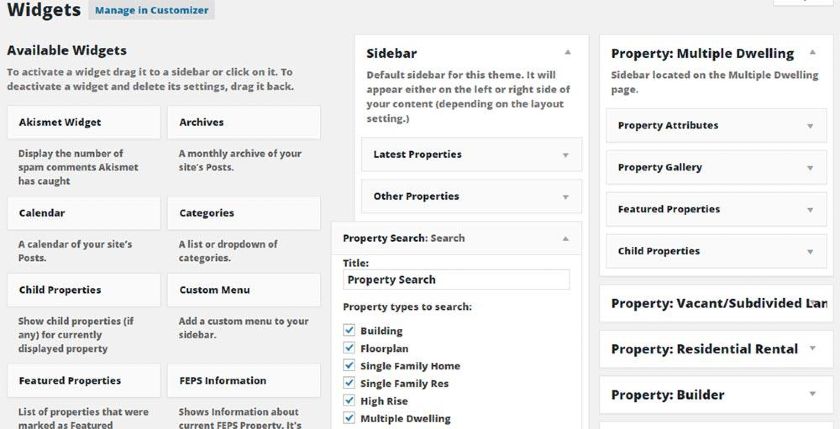This screenshot has height=429, width=840.
Task: Toggle the High Rise checkbox
Action: point(349,400)
